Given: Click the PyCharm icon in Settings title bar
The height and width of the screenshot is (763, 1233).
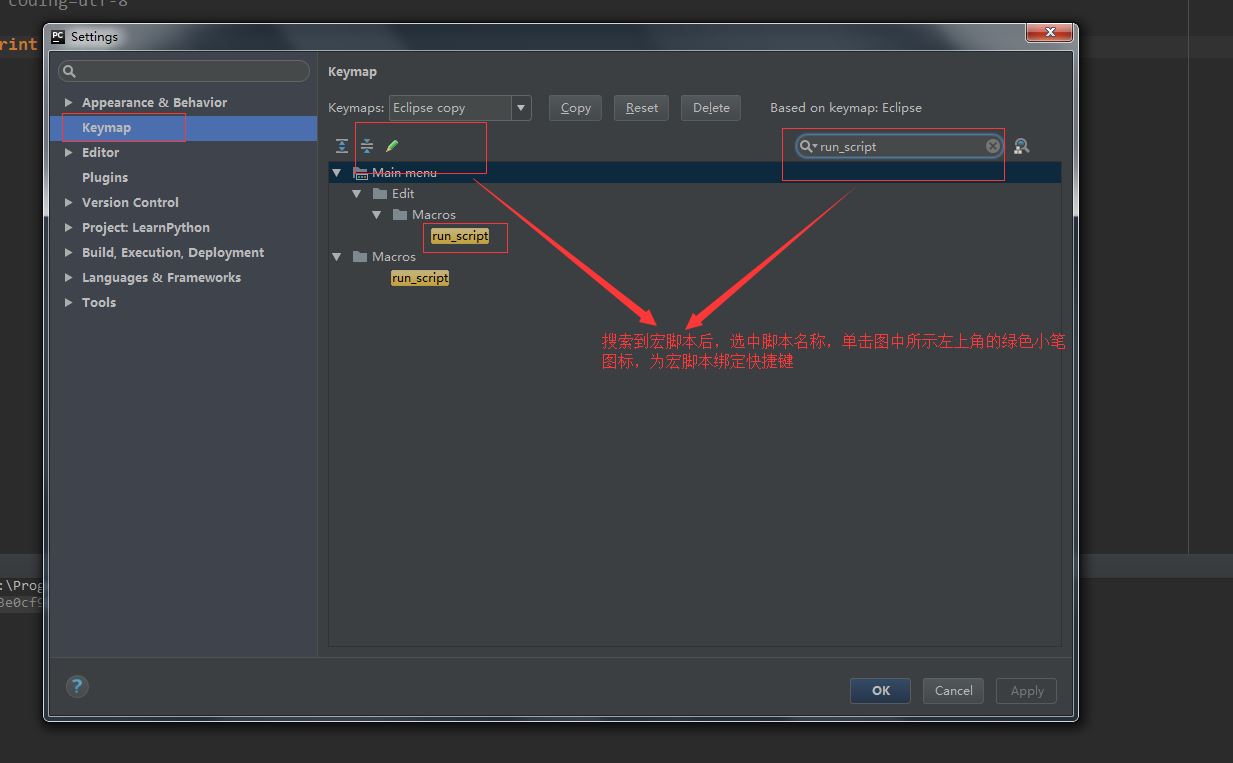Looking at the screenshot, I should point(58,36).
